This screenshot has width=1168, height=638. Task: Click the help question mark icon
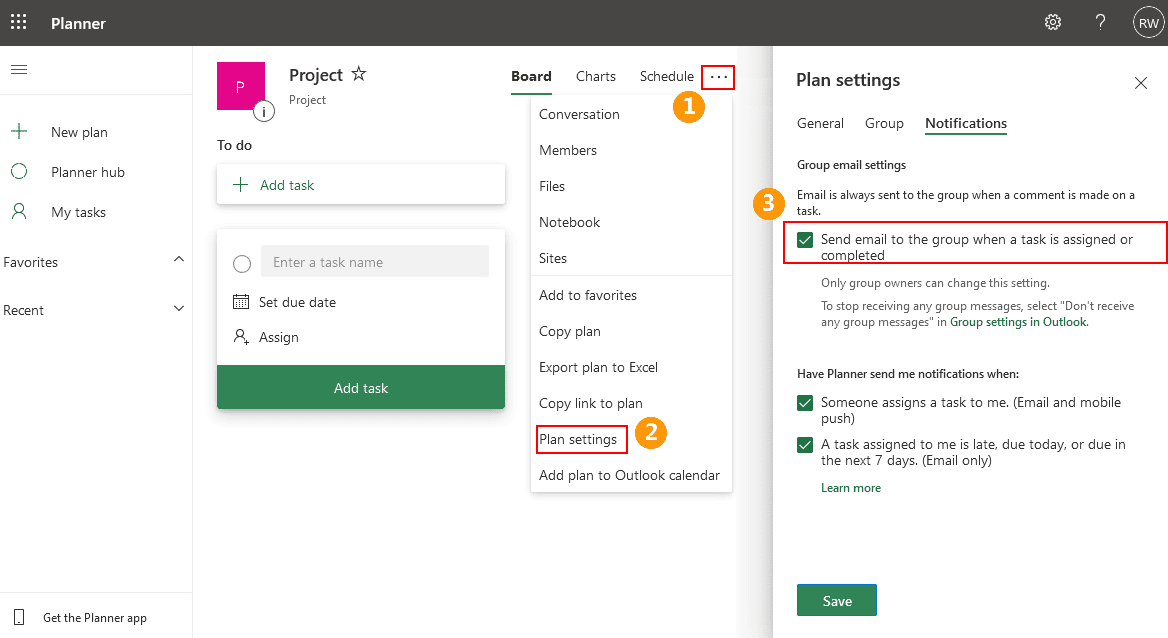pyautogui.click(x=1100, y=22)
